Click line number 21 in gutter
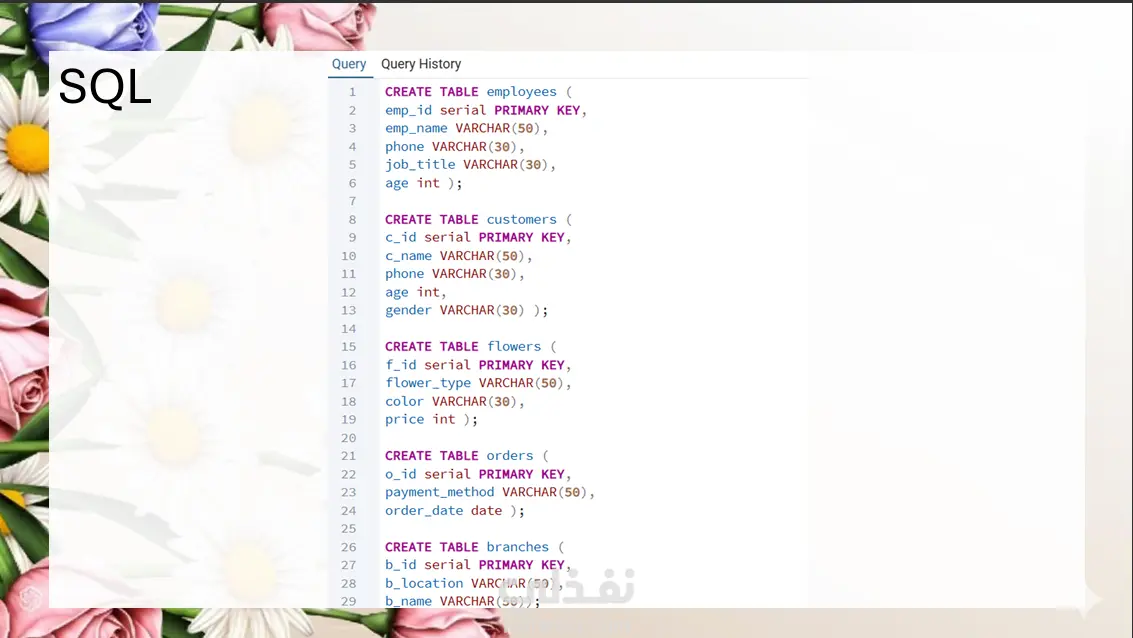 (348, 456)
